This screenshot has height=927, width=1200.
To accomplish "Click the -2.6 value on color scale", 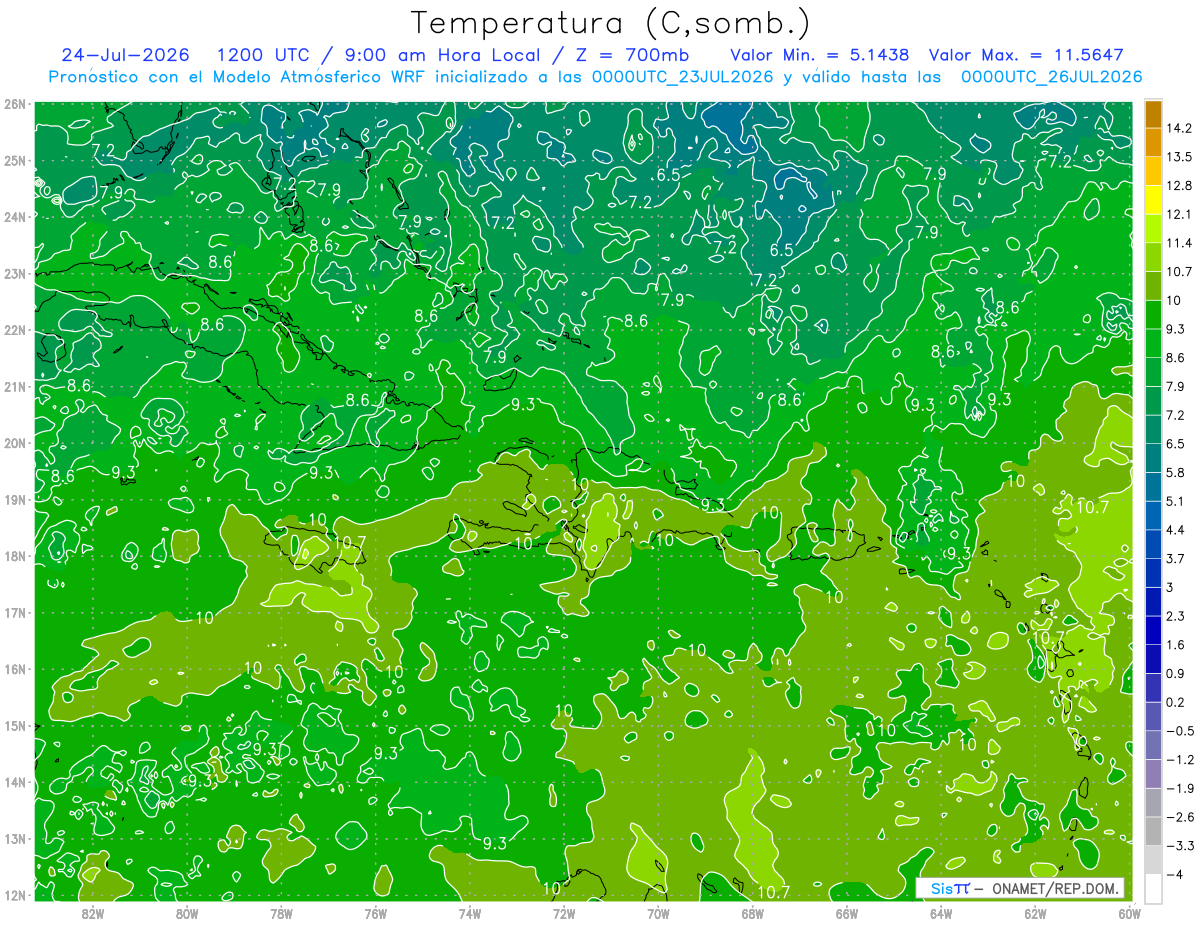I will tap(1179, 817).
